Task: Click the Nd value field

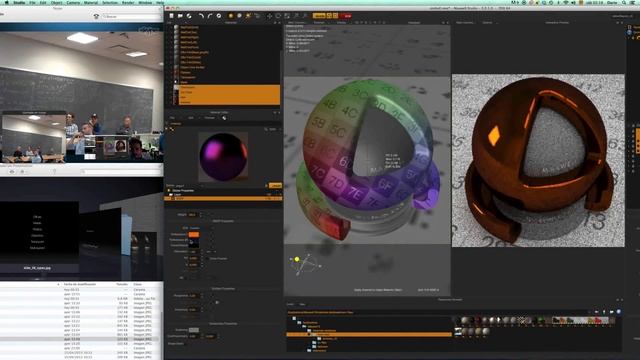Action: pos(194,258)
